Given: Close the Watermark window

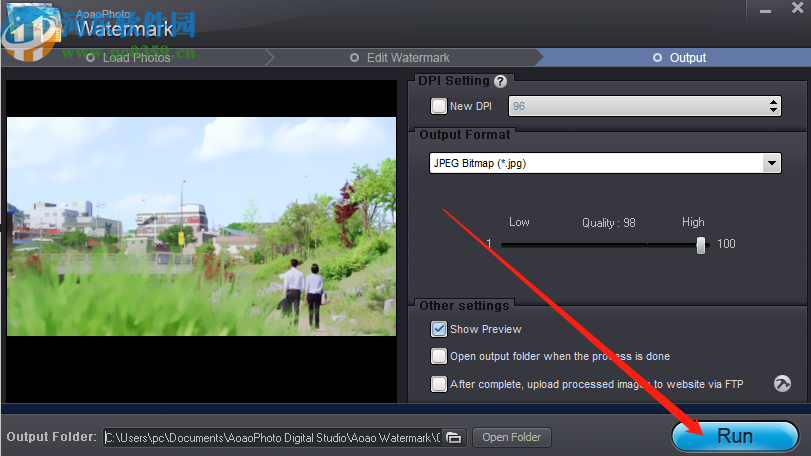Looking at the screenshot, I should pos(797,8).
